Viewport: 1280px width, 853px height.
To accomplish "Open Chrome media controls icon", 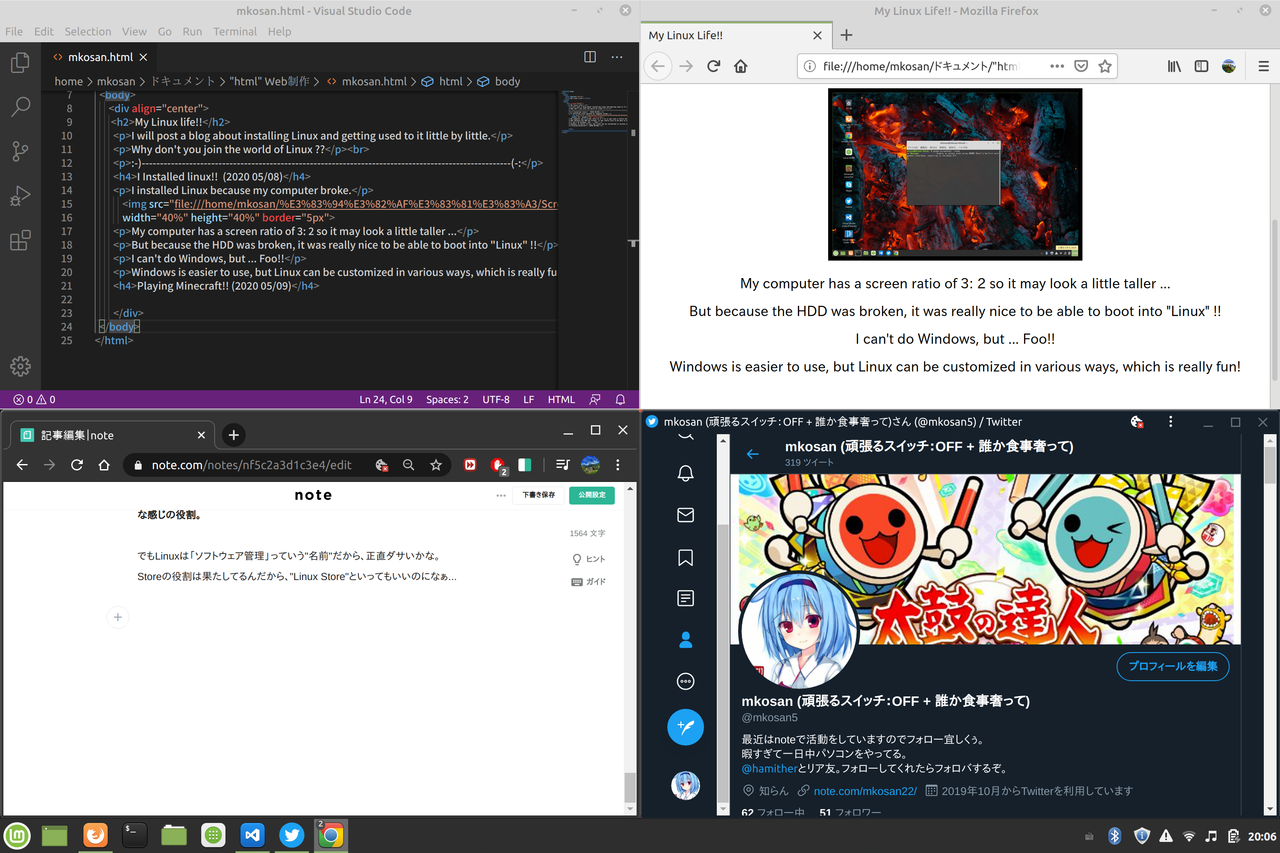I will (x=563, y=465).
